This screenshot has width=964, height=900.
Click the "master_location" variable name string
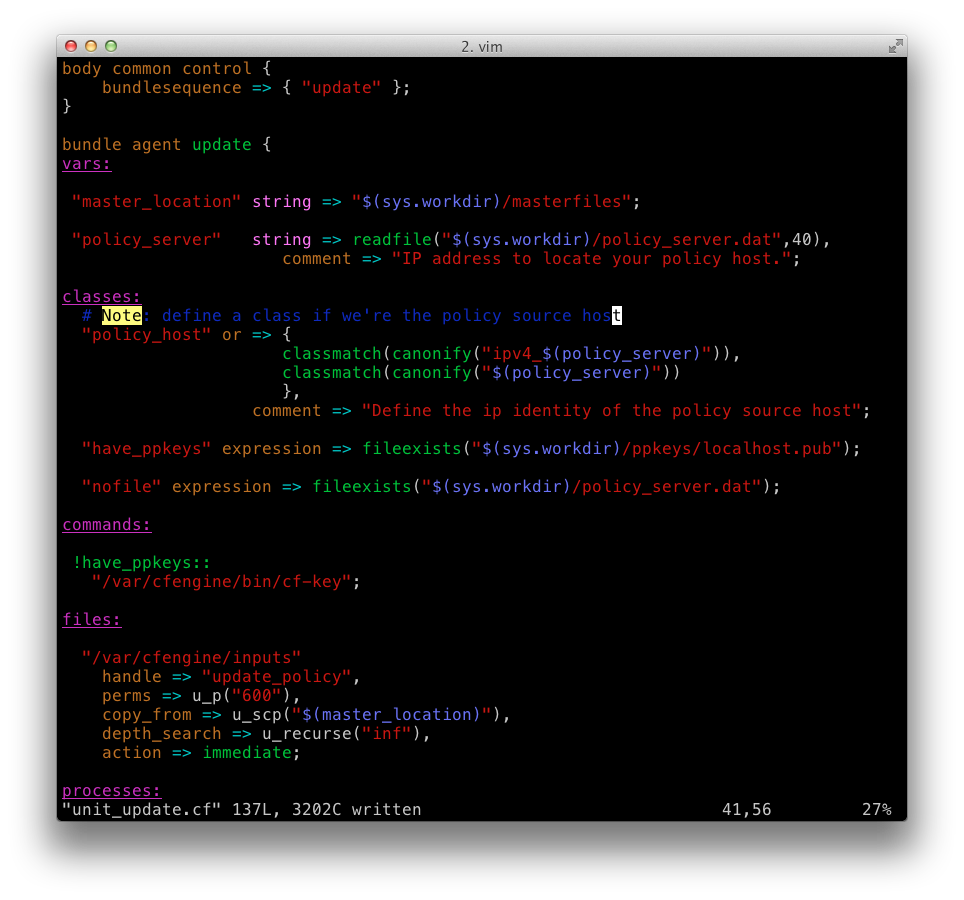(157, 202)
